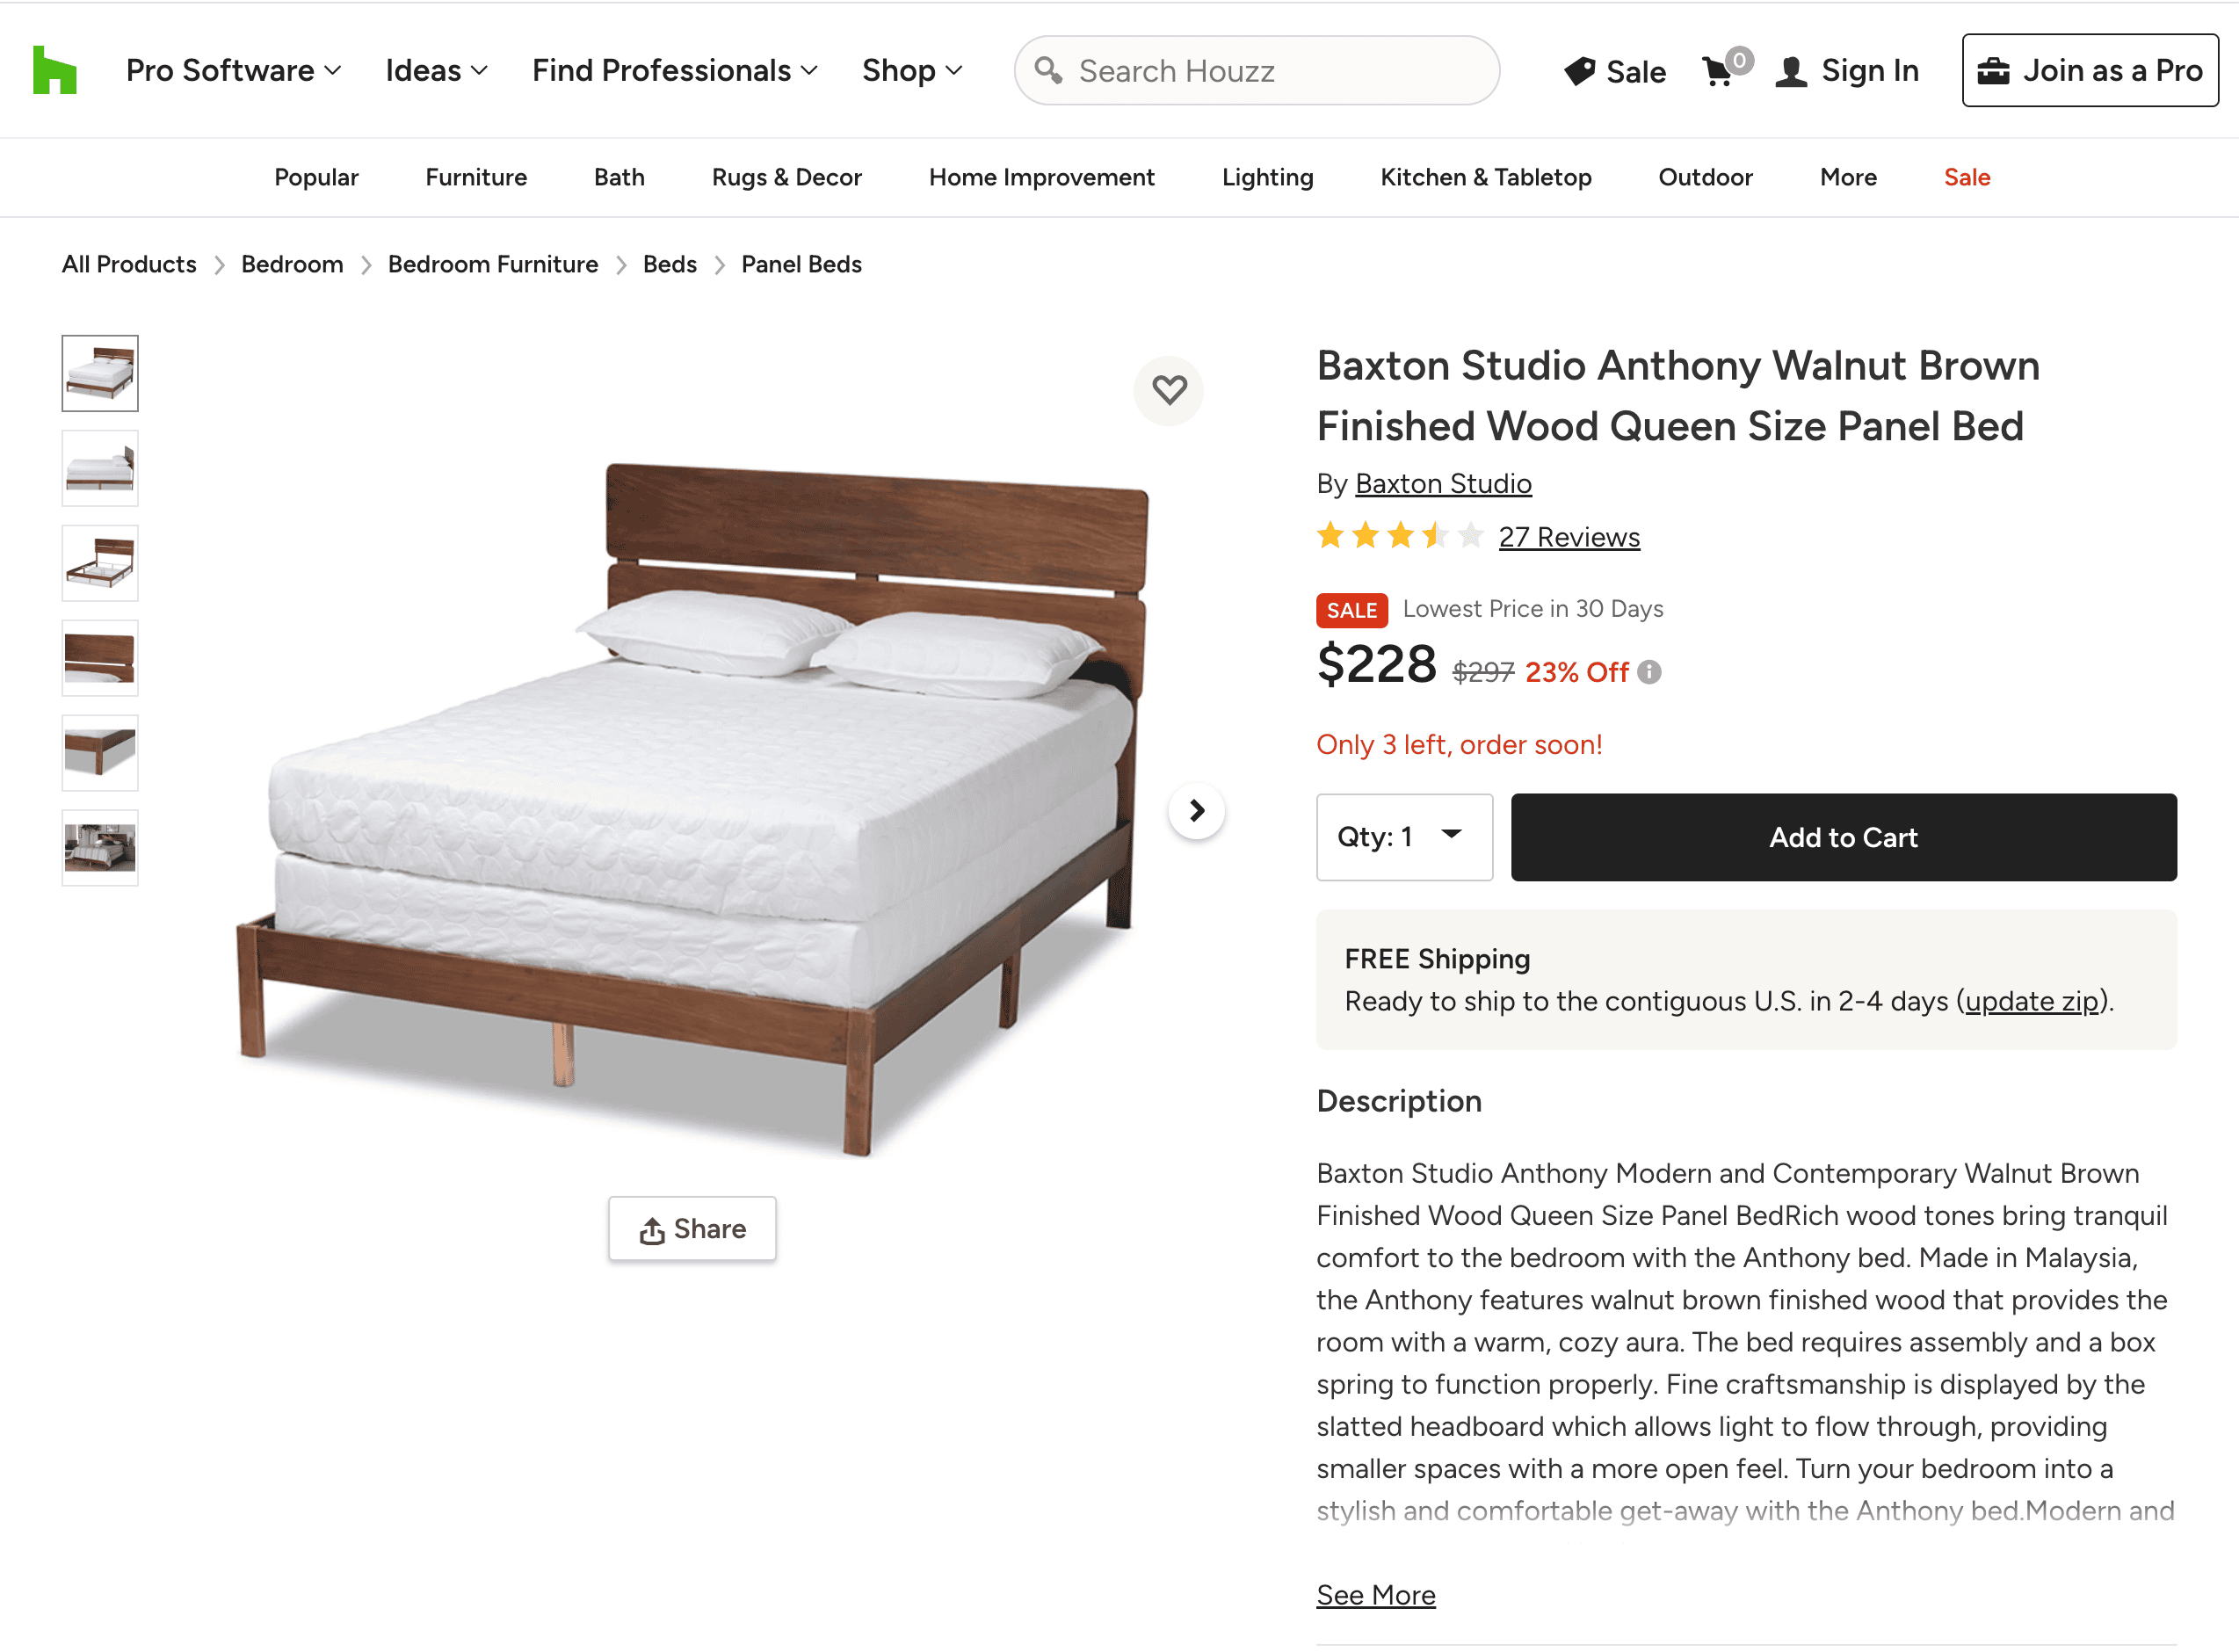Click the next image arrow
2239x1652 pixels.
point(1196,810)
